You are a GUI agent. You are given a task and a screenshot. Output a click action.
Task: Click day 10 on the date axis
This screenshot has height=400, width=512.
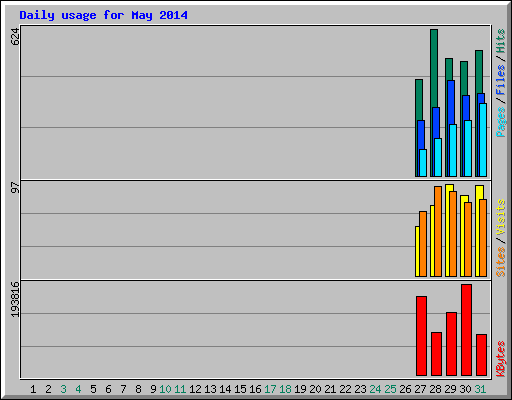[x=165, y=389]
